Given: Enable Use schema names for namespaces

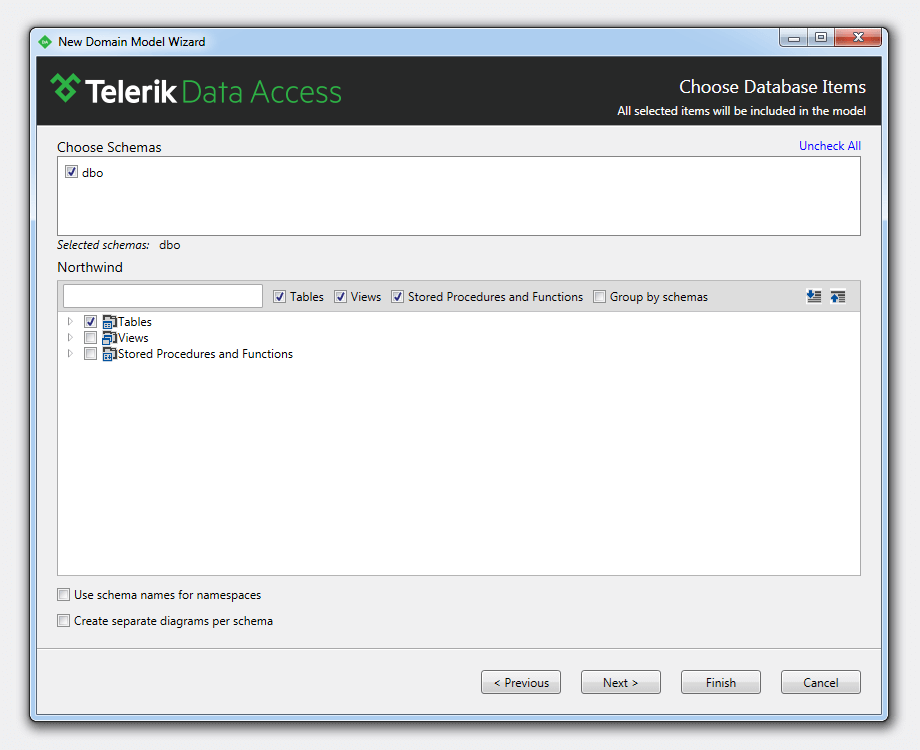Looking at the screenshot, I should (x=63, y=594).
